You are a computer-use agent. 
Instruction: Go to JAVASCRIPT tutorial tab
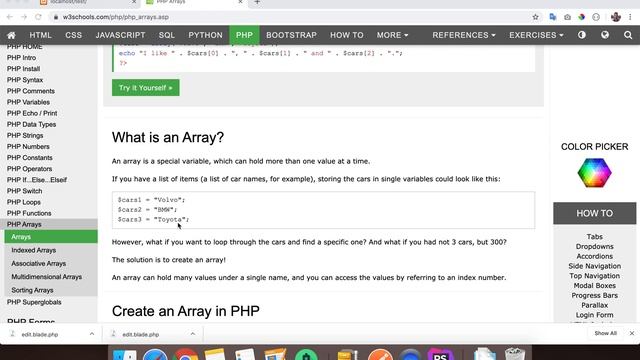pos(120,35)
